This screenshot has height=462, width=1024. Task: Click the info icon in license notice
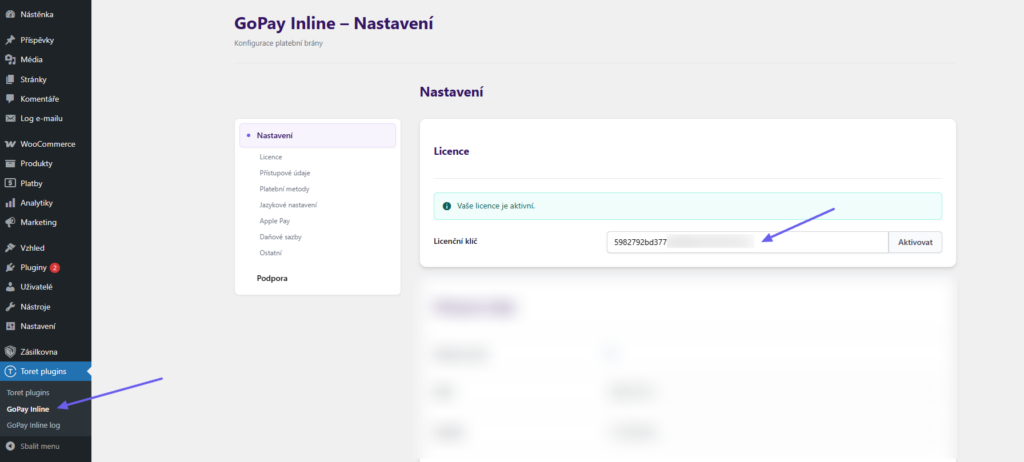click(447, 206)
